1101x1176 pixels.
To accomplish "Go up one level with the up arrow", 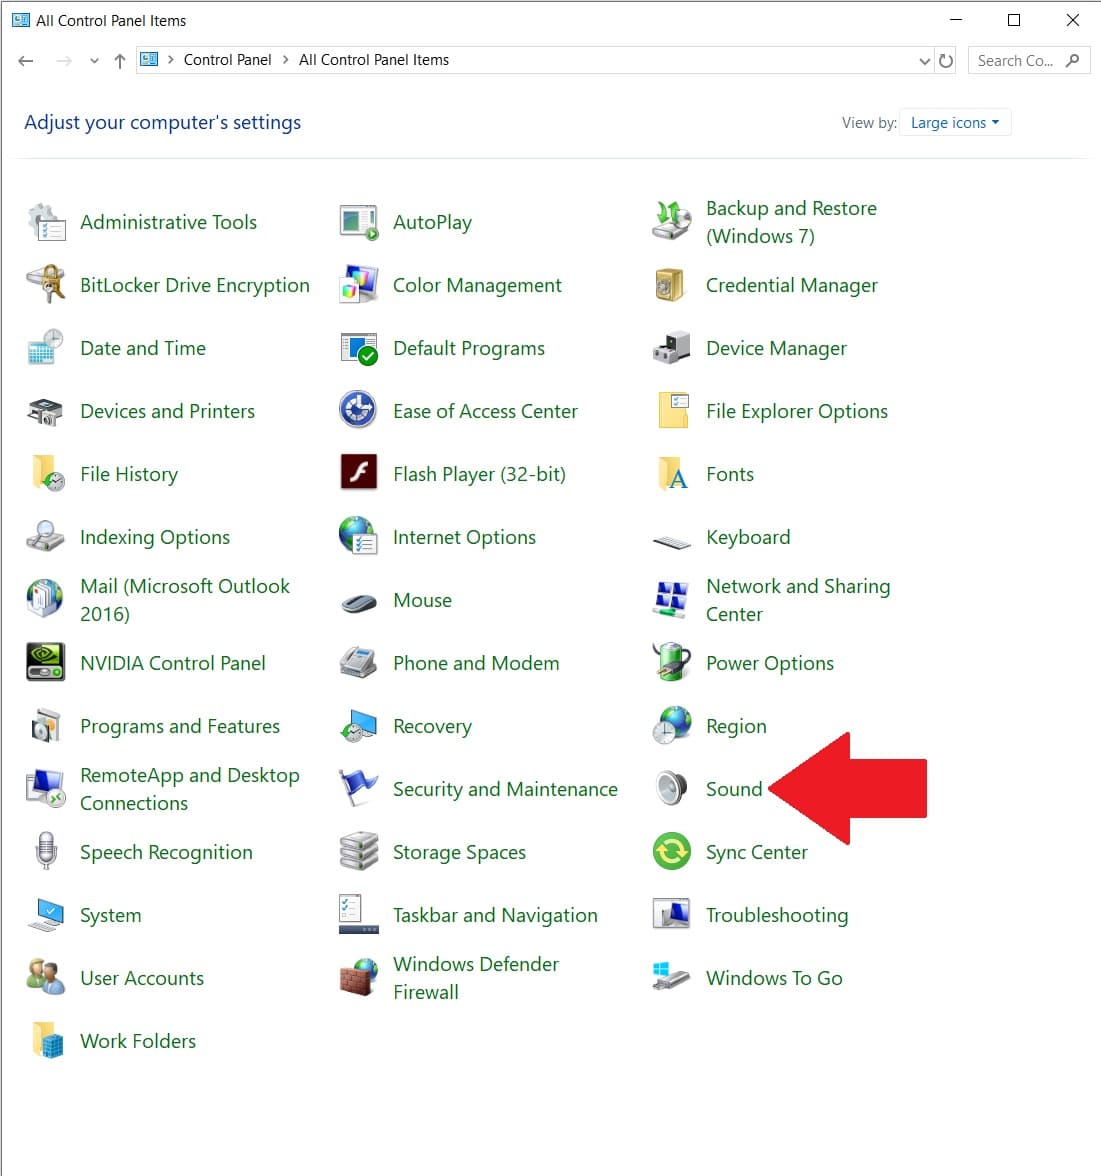I will coord(120,61).
